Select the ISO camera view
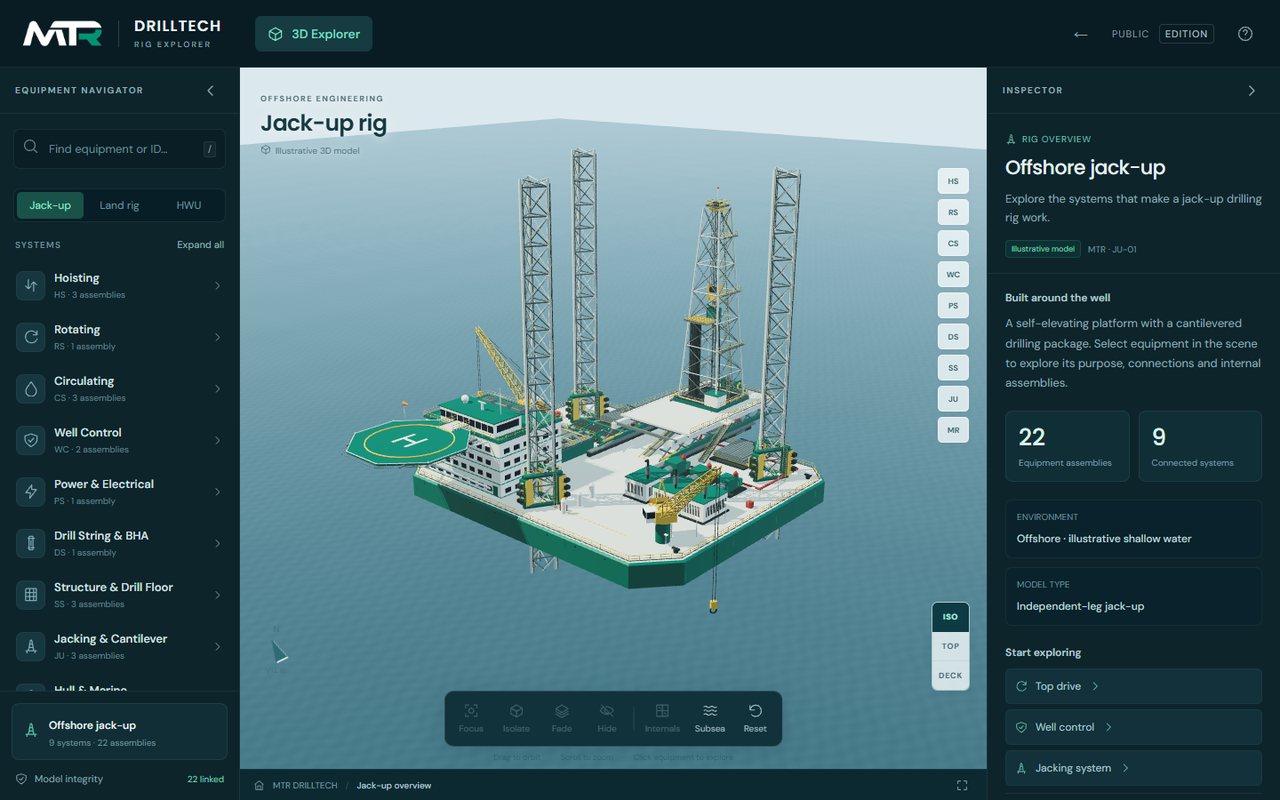The width and height of the screenshot is (1280, 800). [x=950, y=617]
